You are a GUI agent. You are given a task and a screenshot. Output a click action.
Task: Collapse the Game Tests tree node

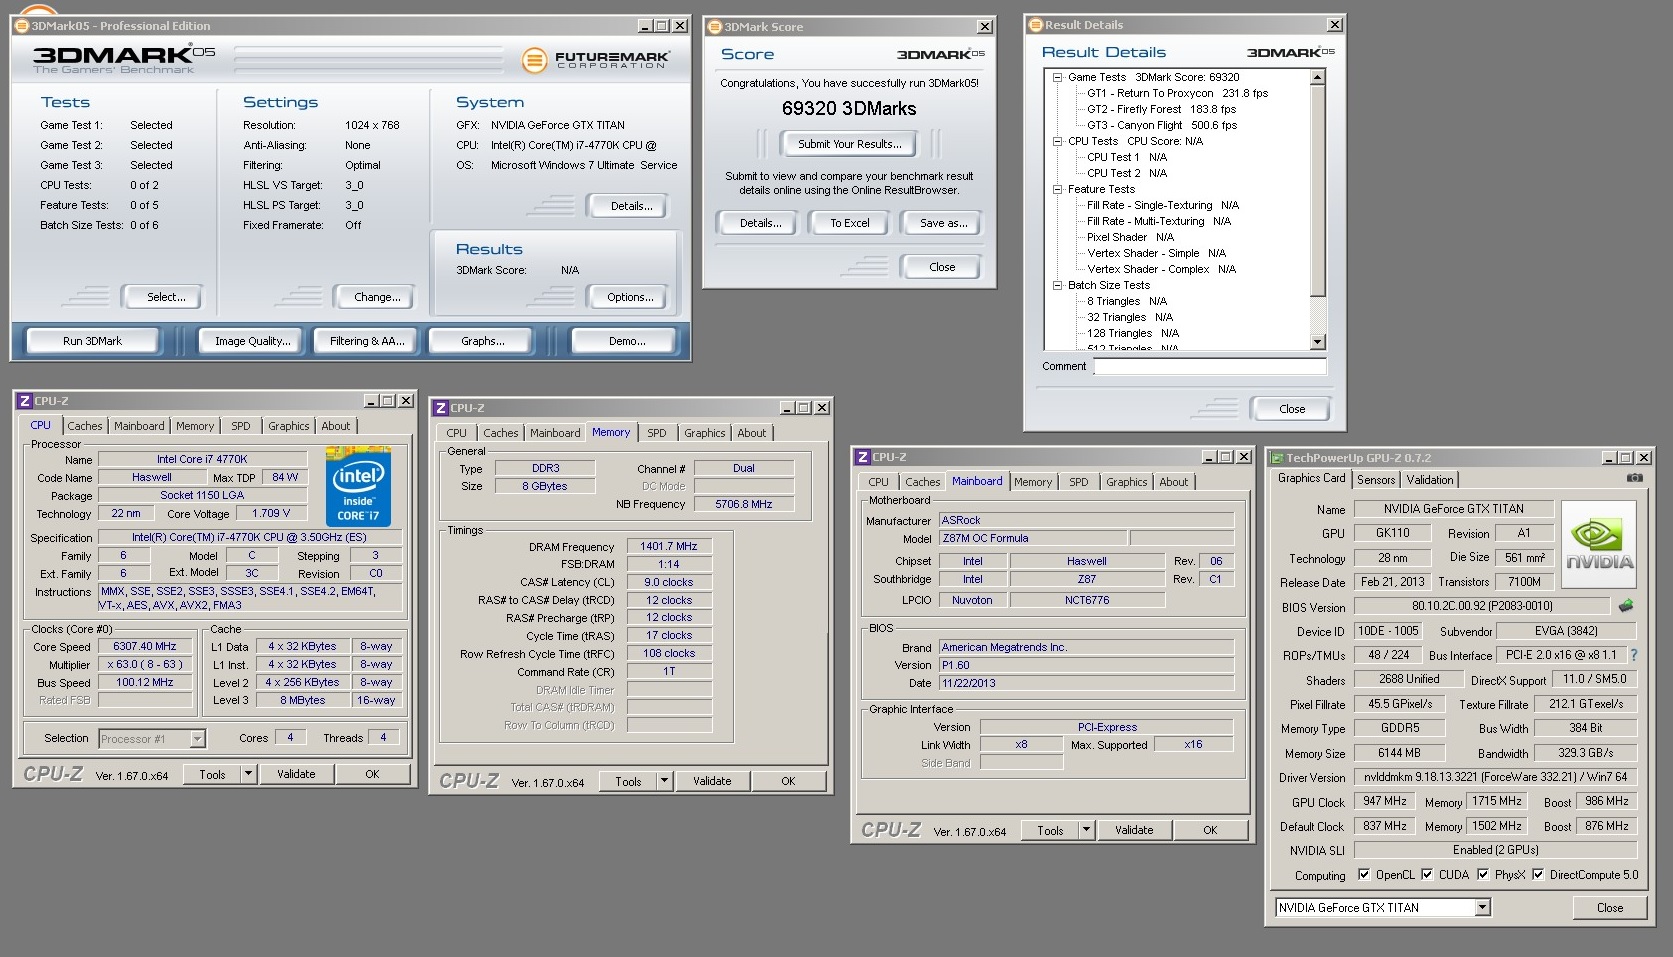pos(1057,77)
